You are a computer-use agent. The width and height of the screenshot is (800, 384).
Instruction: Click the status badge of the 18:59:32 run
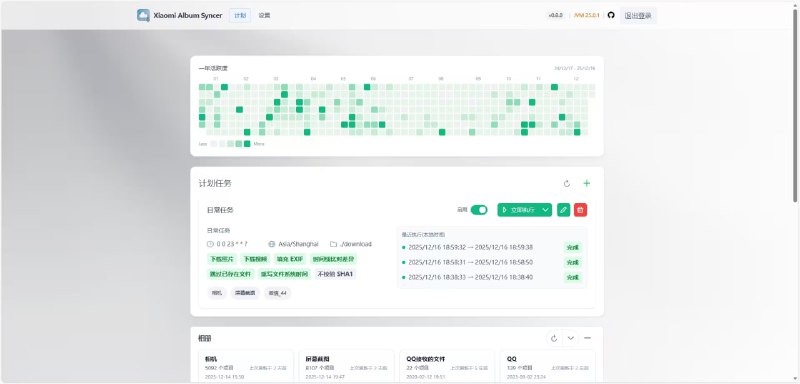(x=572, y=247)
